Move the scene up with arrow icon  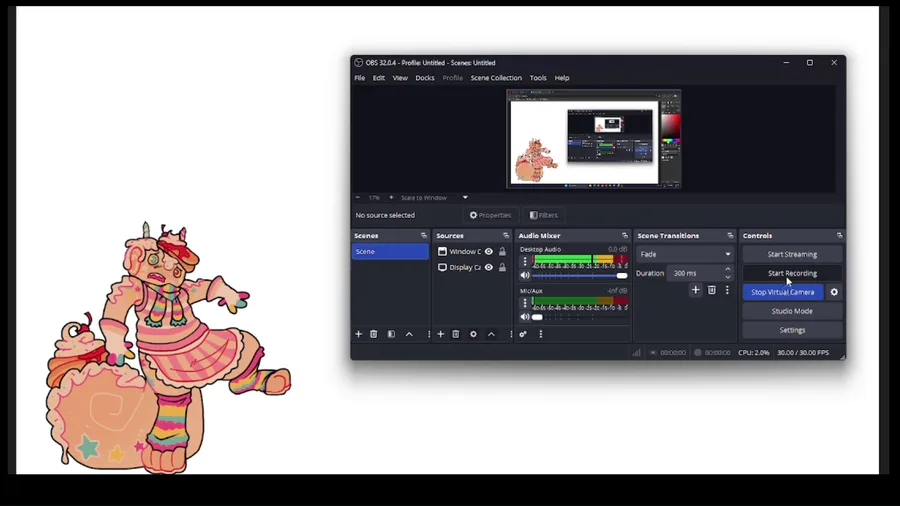pos(409,334)
